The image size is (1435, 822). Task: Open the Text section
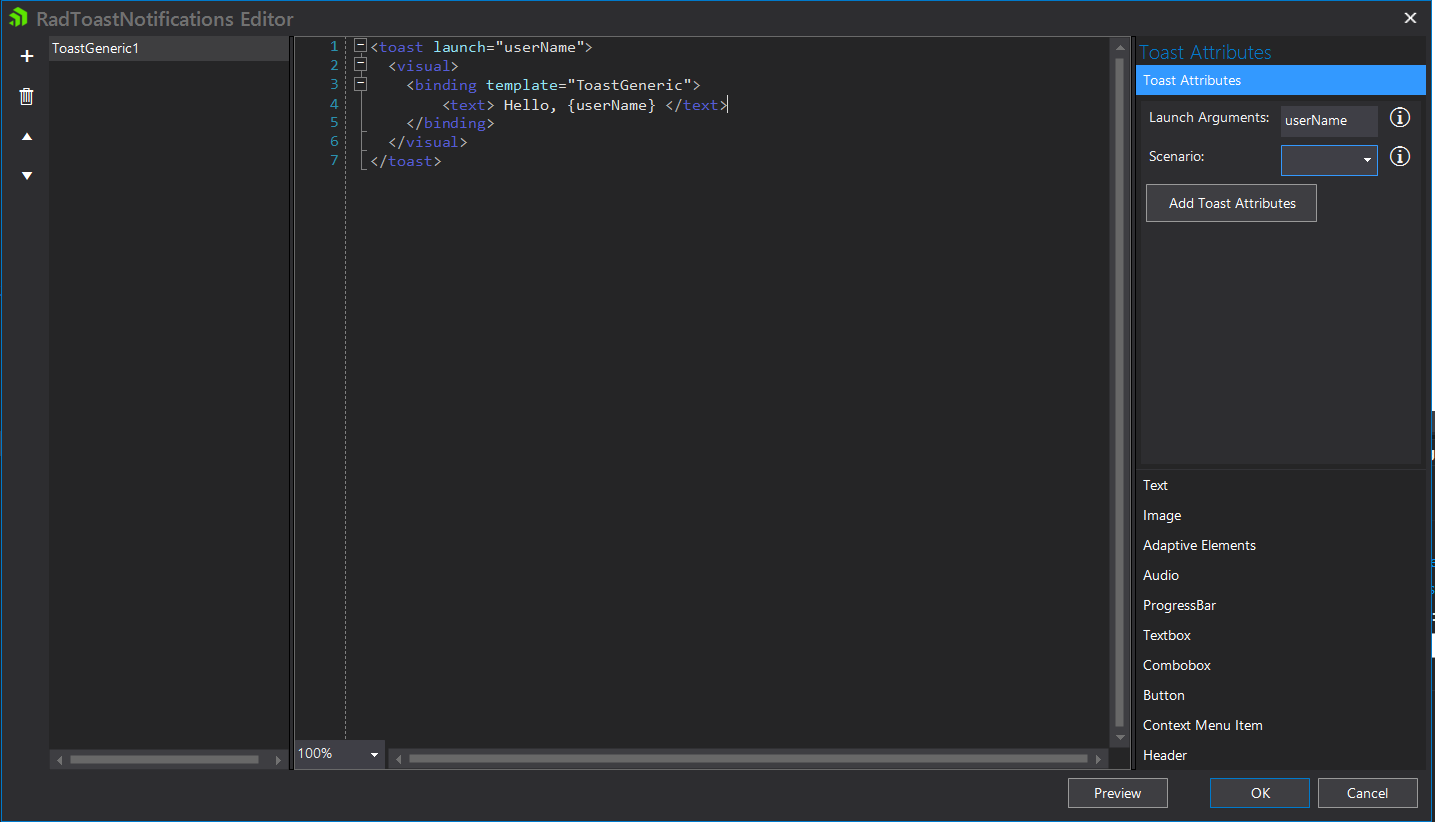[1281, 485]
